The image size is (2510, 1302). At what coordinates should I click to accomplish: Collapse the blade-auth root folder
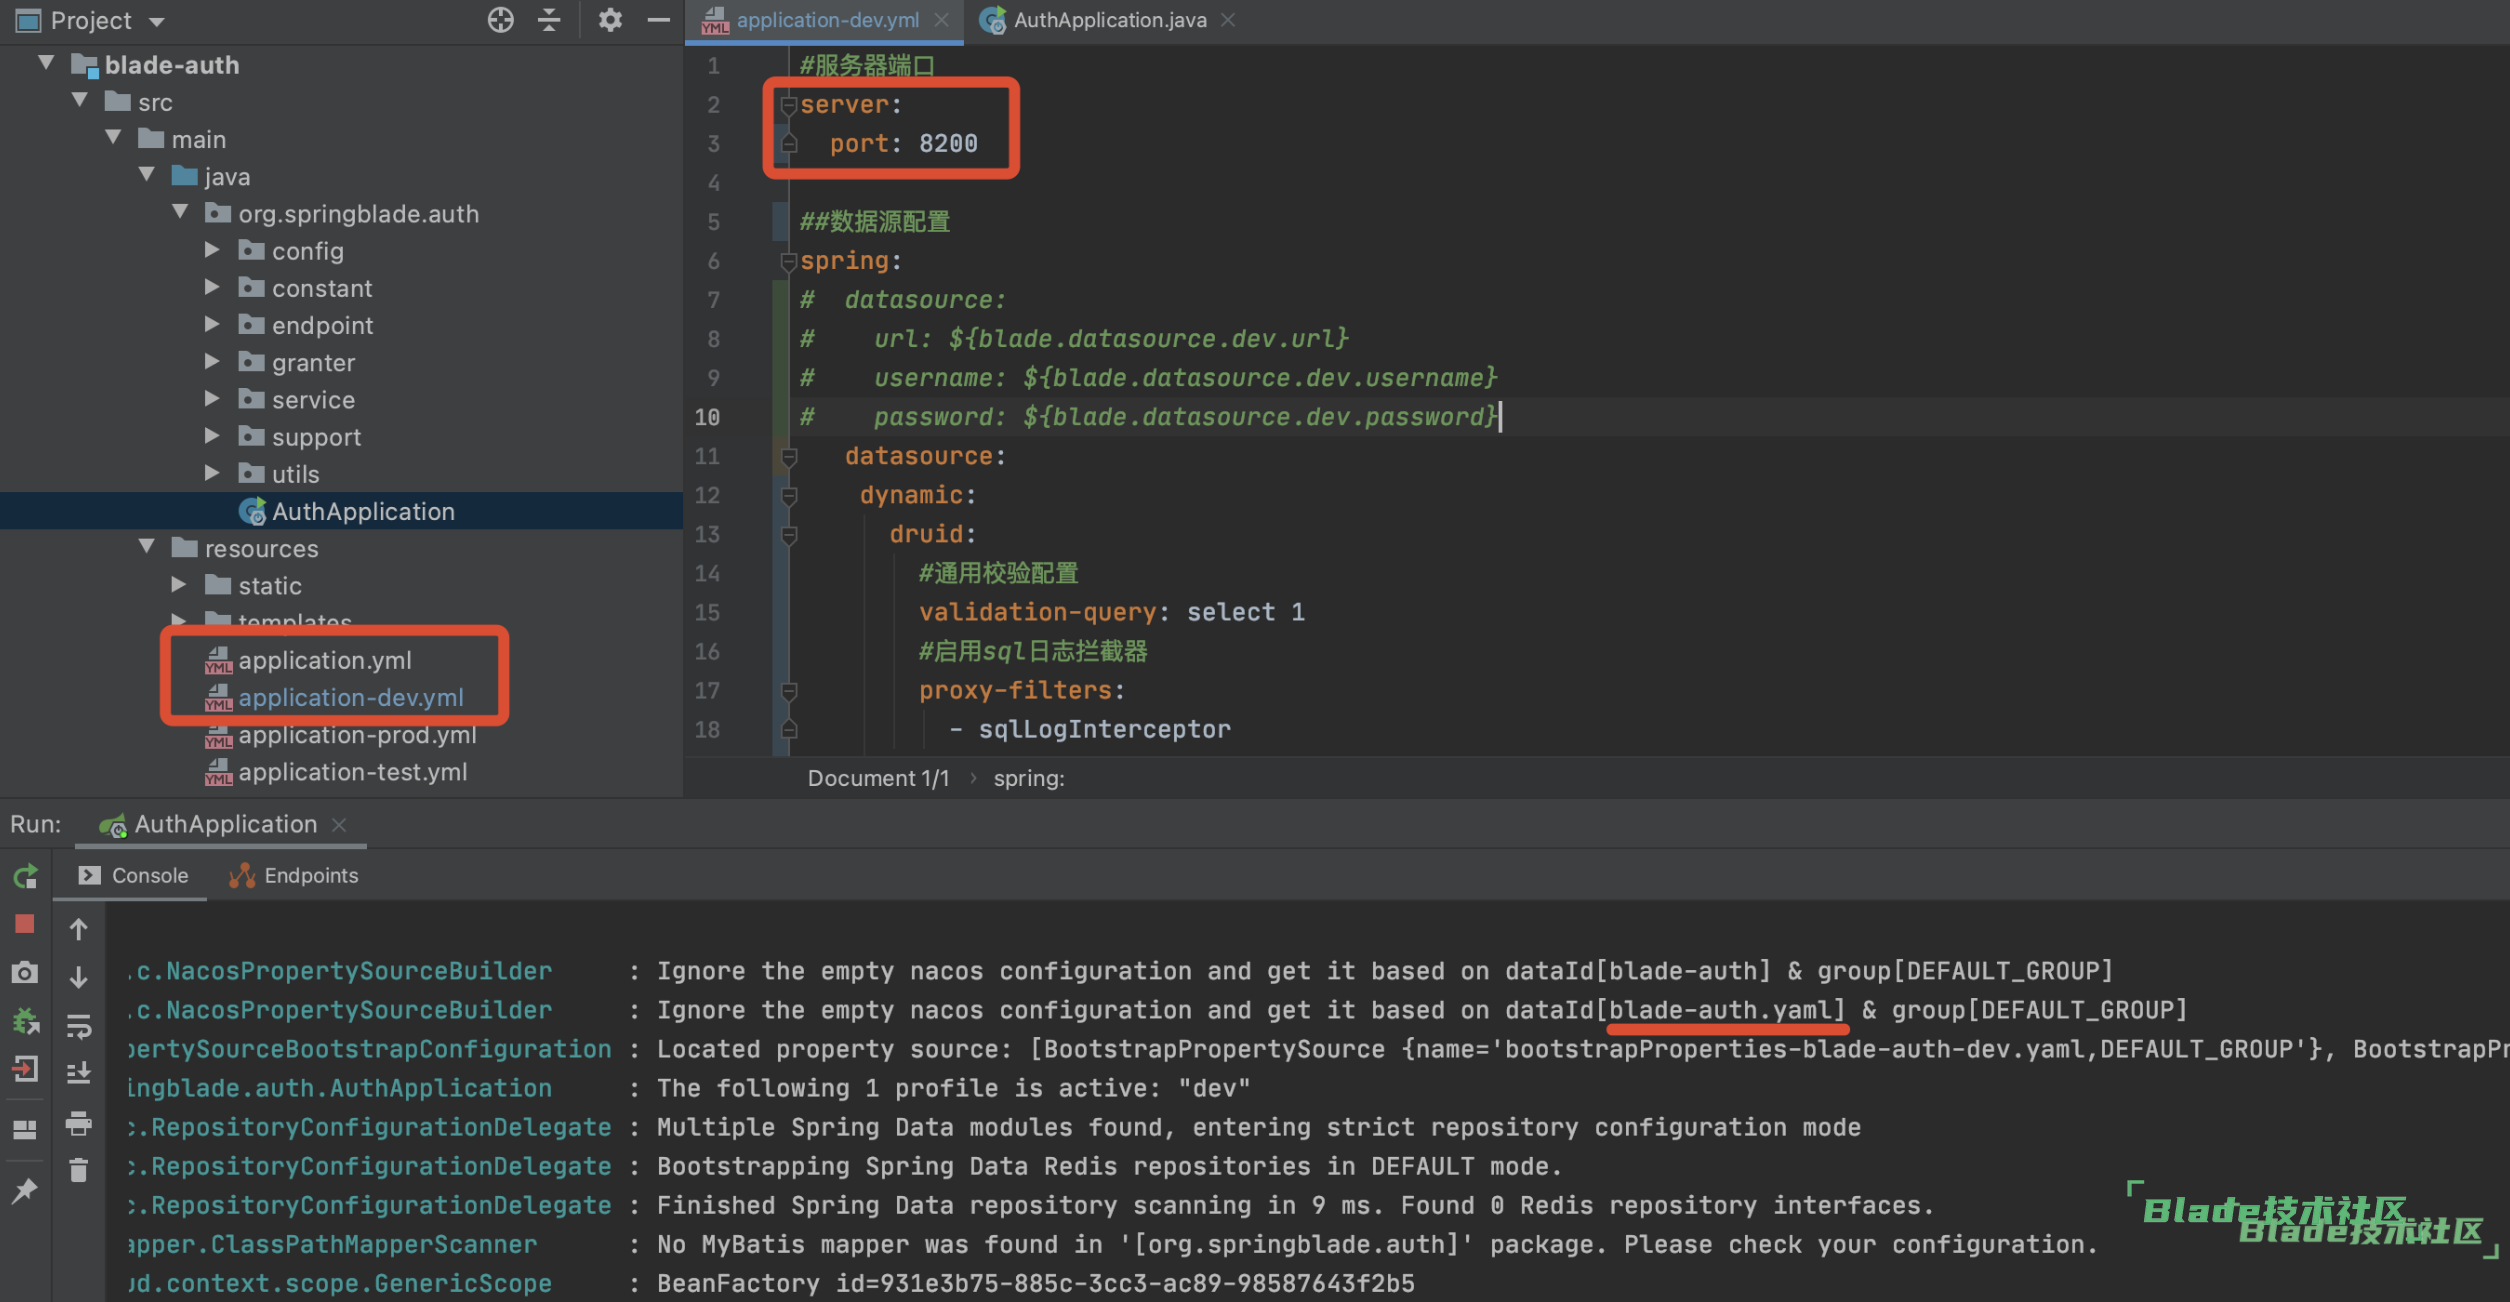click(46, 63)
